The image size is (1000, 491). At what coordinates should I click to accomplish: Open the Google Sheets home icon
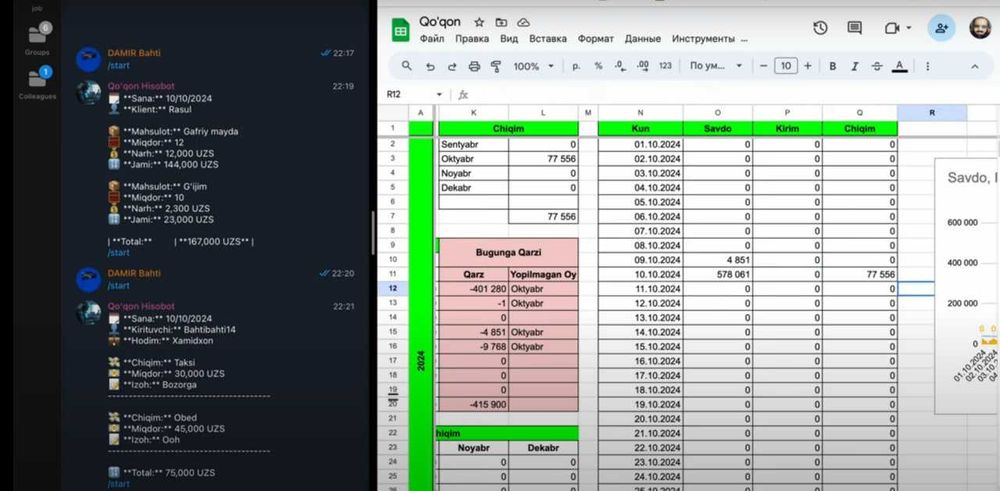[401, 30]
